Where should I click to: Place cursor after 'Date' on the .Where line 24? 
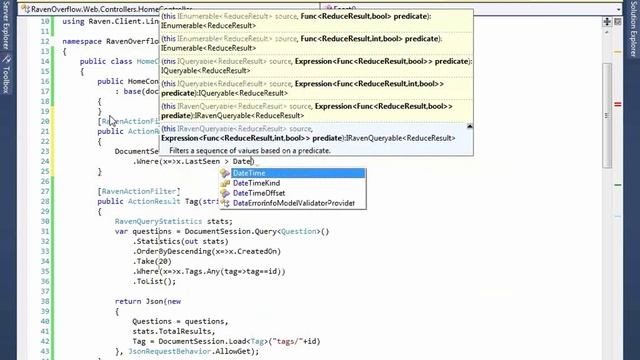[x=251, y=162]
